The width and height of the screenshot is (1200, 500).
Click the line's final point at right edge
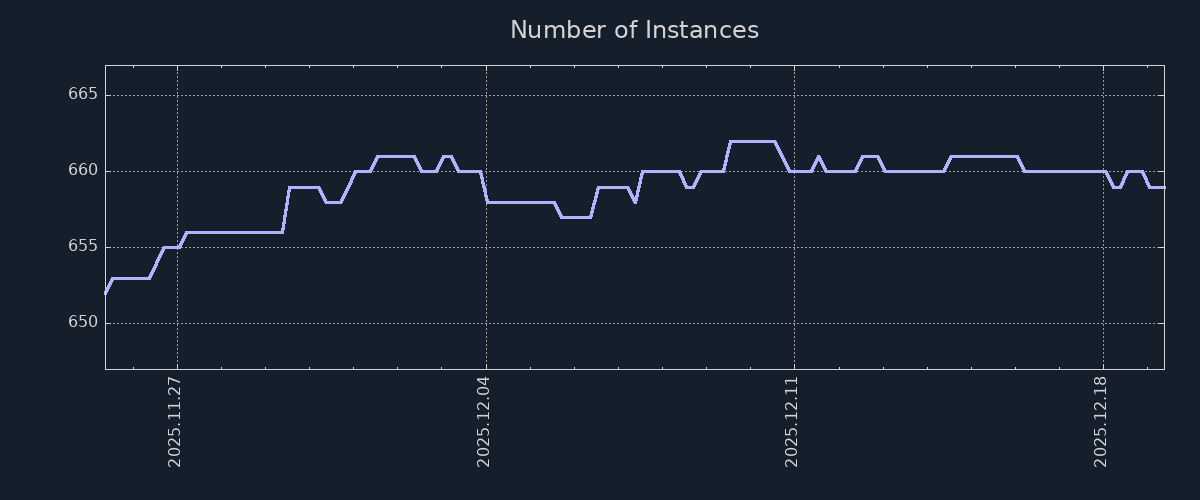click(1163, 187)
